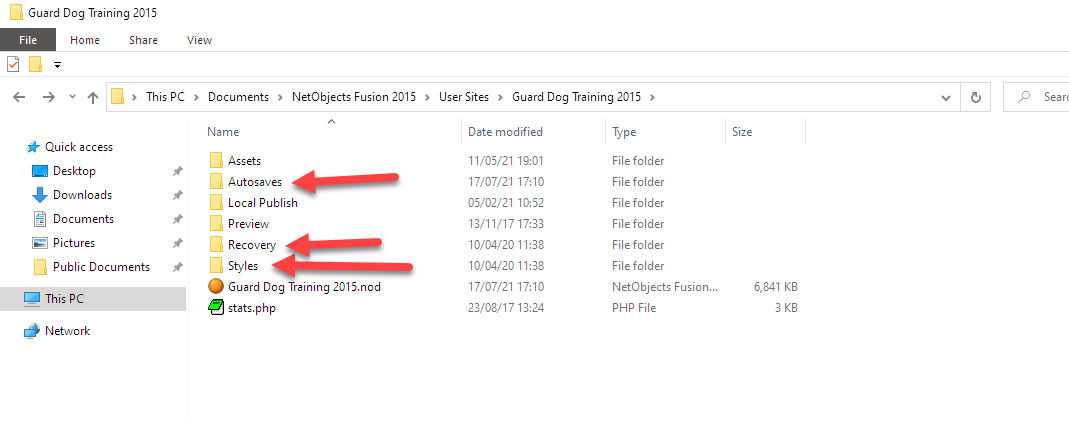
Task: Click Guard Dog Training 2015 breadcrumb
Action: click(x=577, y=97)
